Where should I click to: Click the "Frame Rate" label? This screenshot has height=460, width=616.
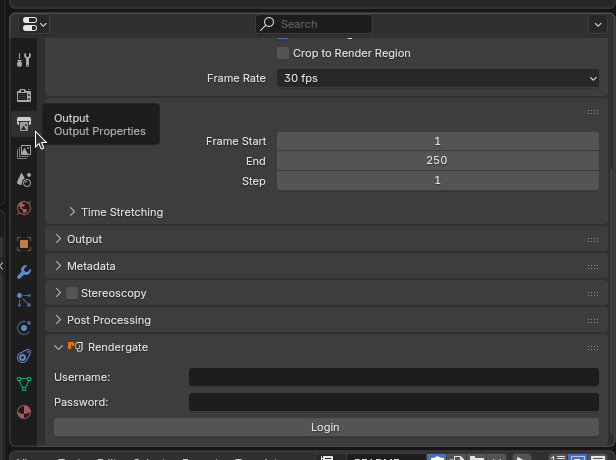[x=236, y=78]
